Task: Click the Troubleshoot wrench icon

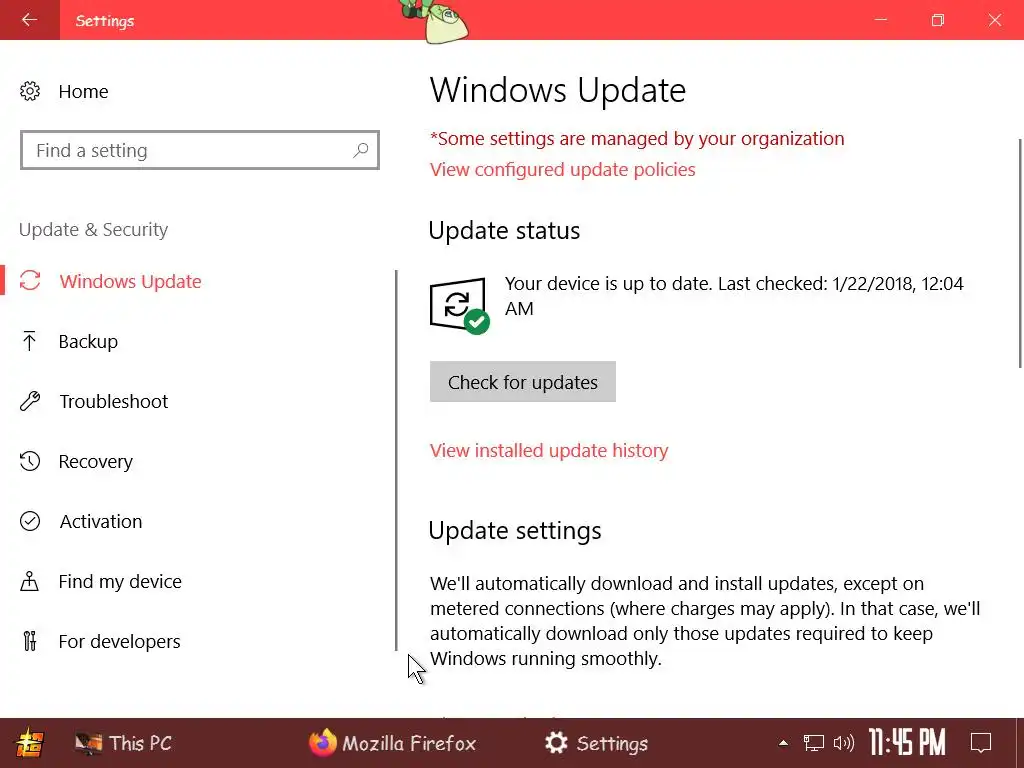Action: (30, 401)
